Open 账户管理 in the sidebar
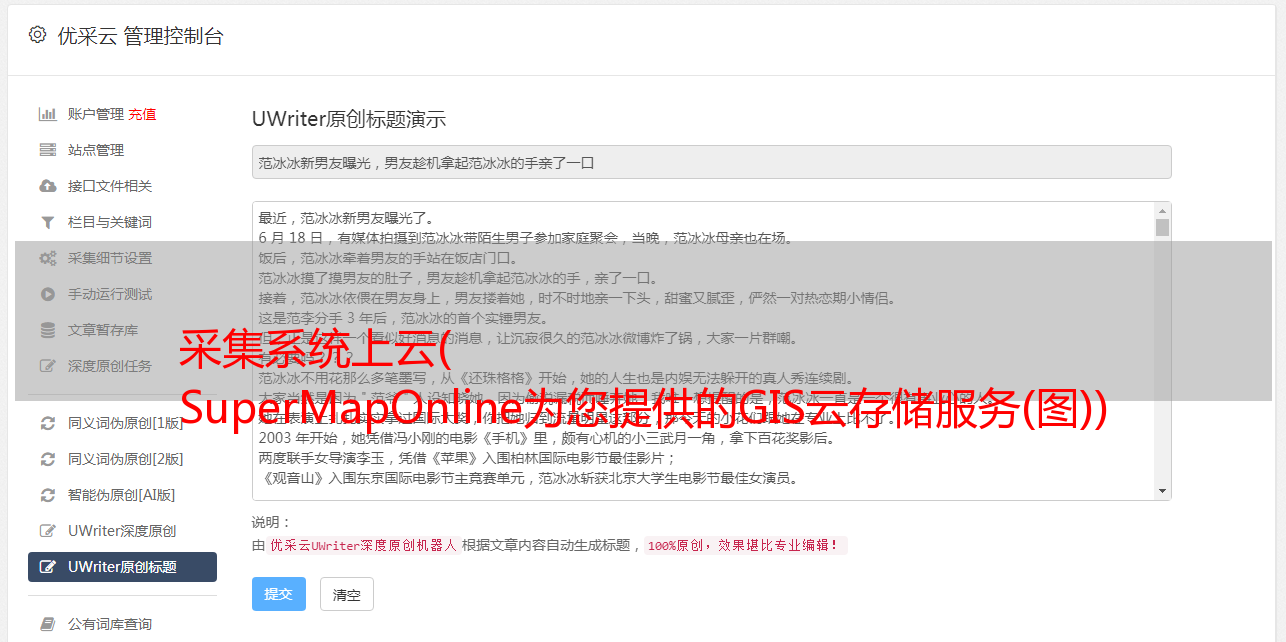Image resolution: width=1286 pixels, height=642 pixels. (x=96, y=114)
